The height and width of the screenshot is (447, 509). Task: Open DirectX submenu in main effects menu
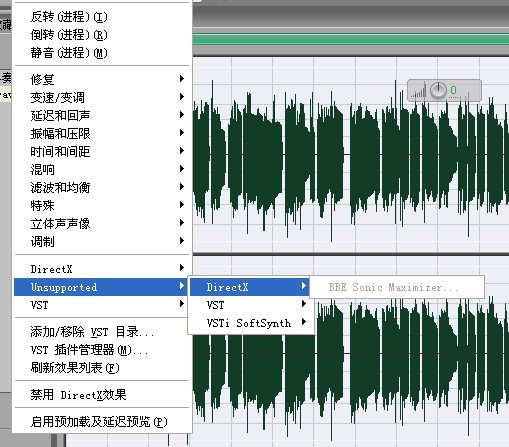tap(102, 269)
